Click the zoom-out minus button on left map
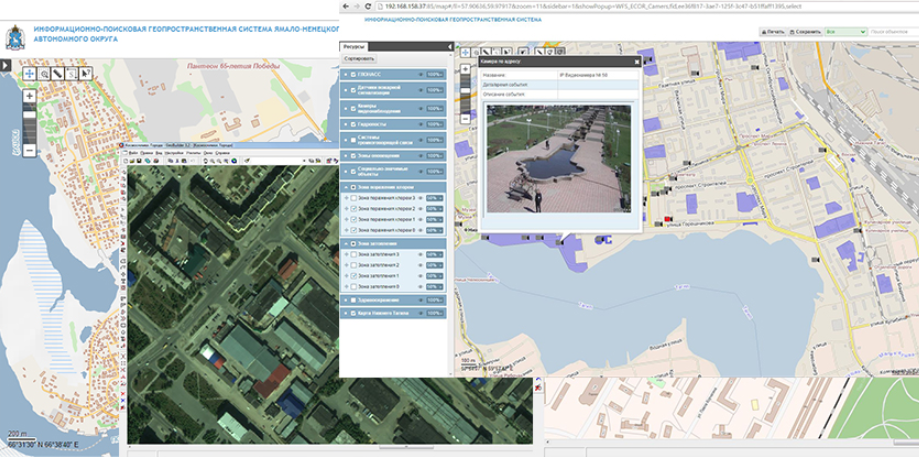Screen dimensions: 919x457 click(30, 150)
